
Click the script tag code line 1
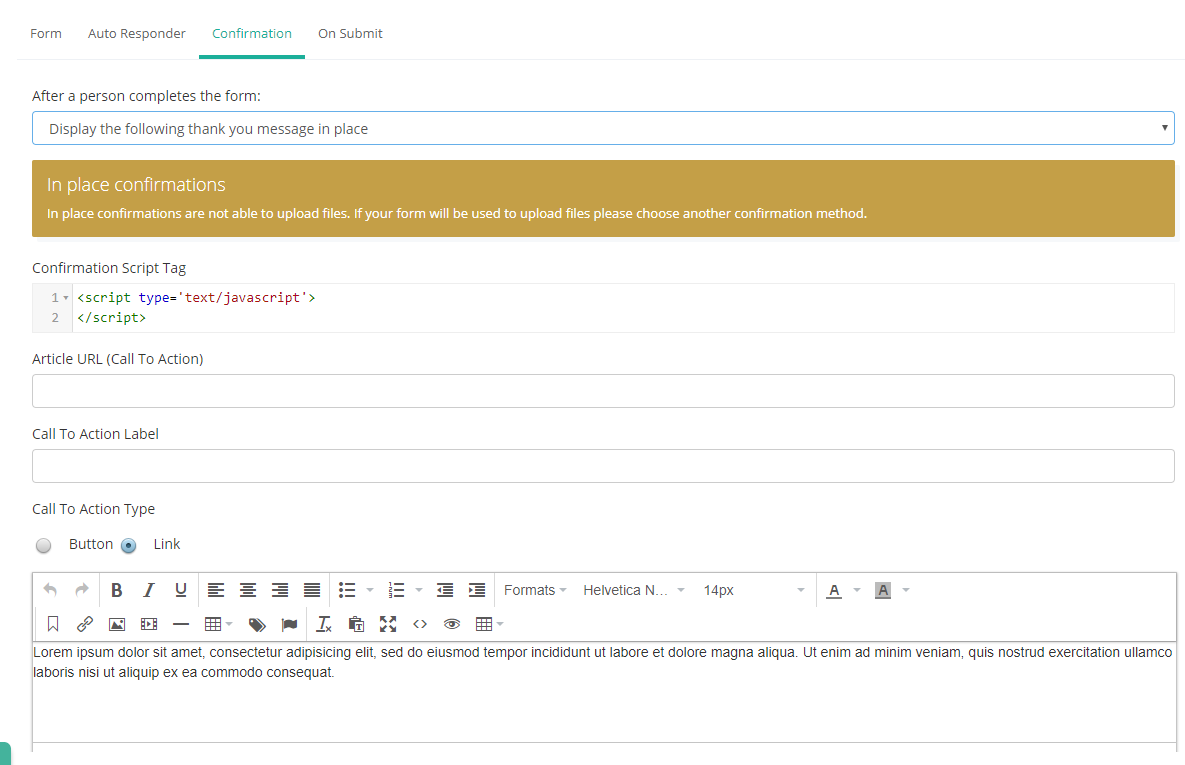tap(196, 298)
